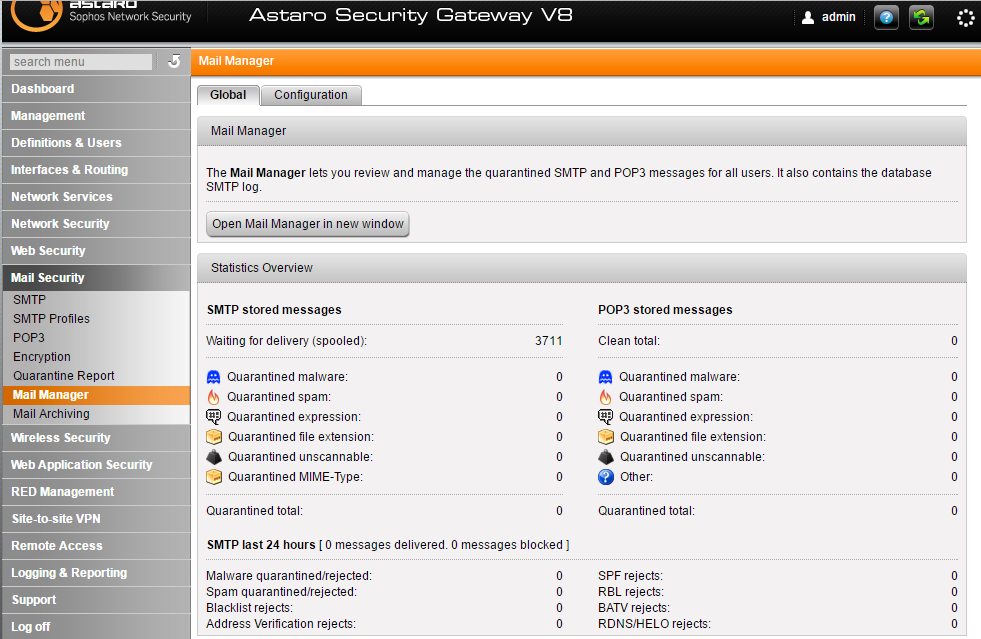Screen dimensions: 981x639
Task: Click SMTP Quarantined spam flame icon
Action: click(213, 397)
